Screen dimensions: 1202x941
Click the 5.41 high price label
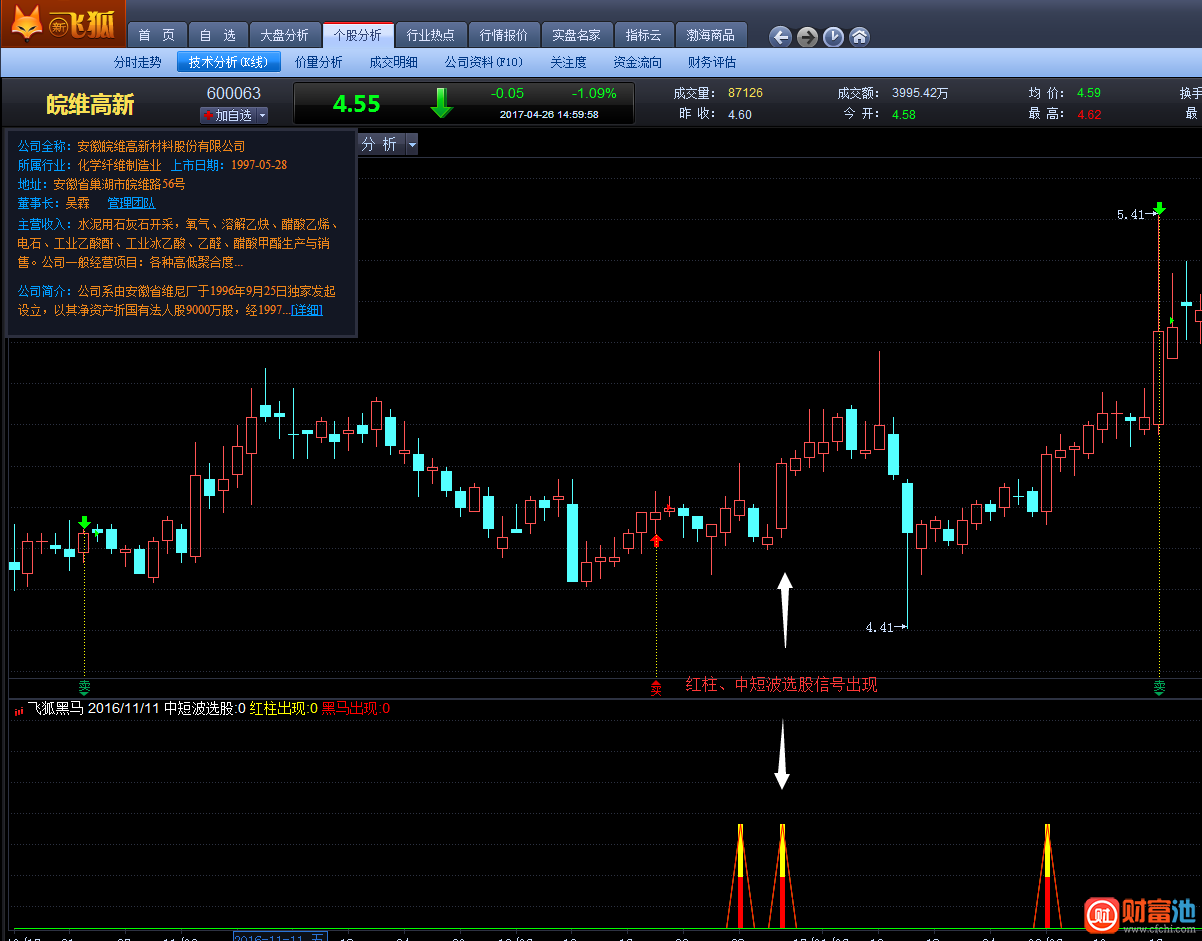click(1130, 214)
